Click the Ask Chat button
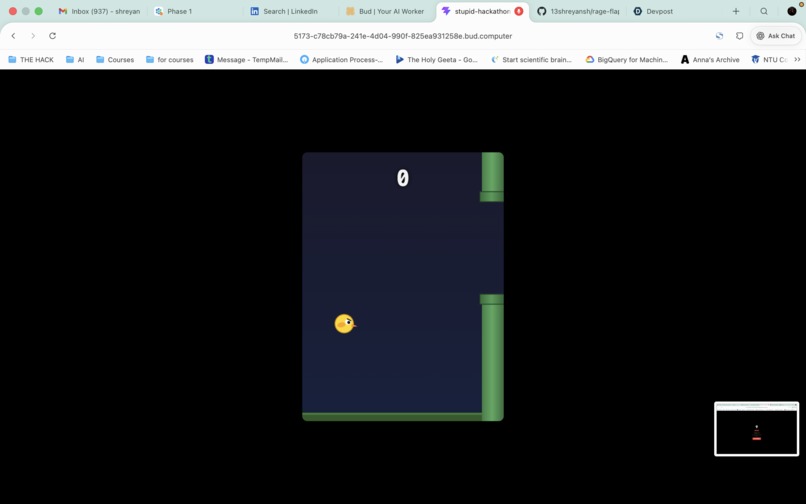This screenshot has width=806, height=504. coord(776,36)
